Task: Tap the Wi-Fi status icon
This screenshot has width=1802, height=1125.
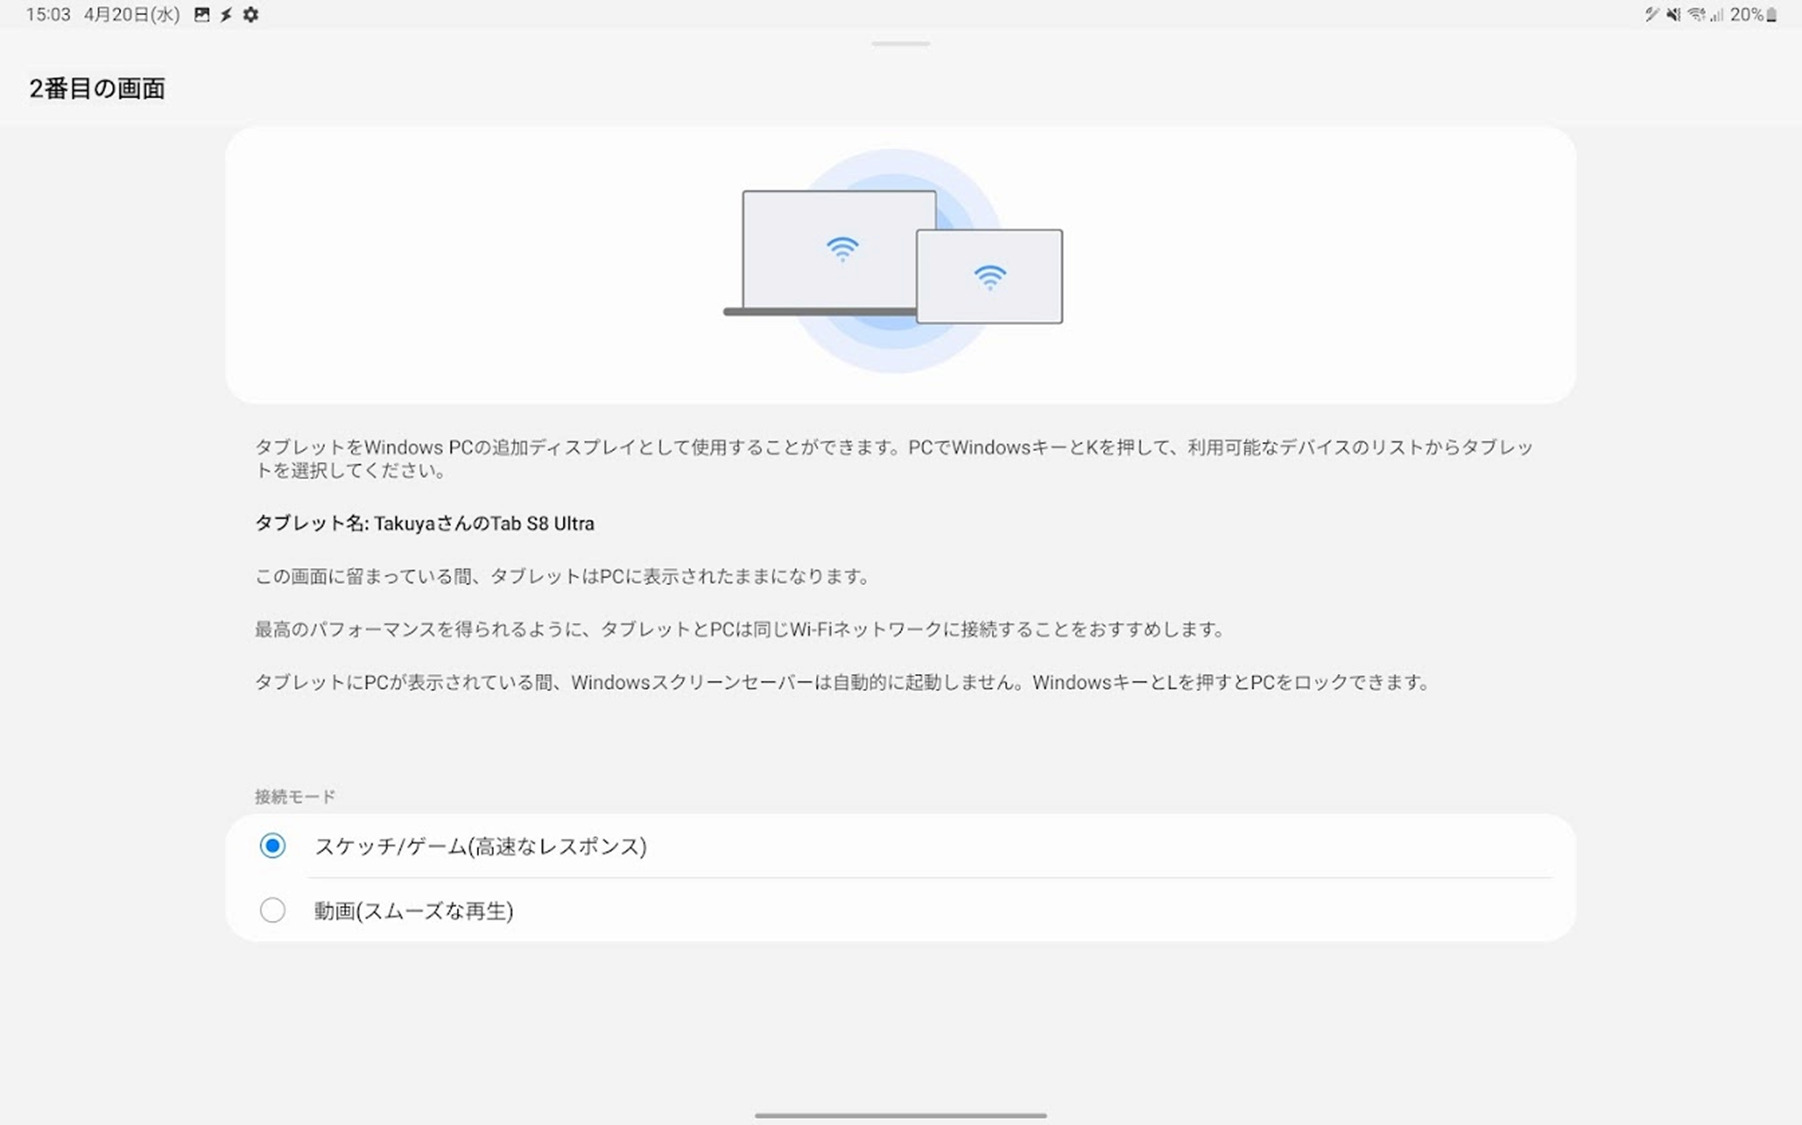Action: 1696,15
